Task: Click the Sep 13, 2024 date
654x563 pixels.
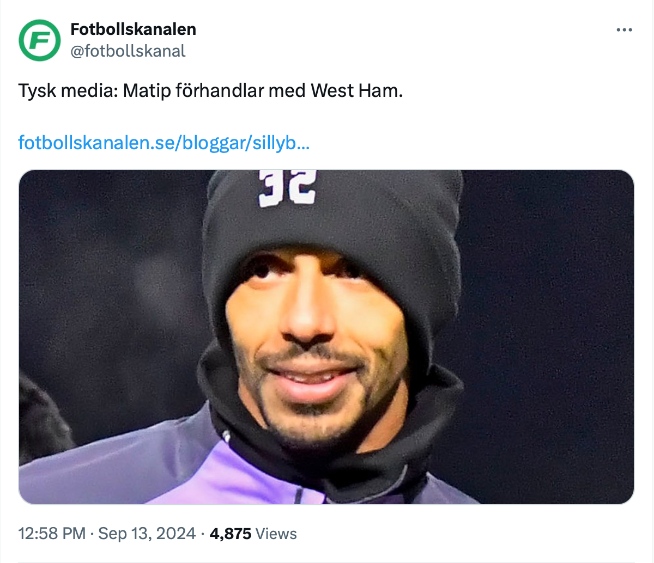Action: [147, 533]
